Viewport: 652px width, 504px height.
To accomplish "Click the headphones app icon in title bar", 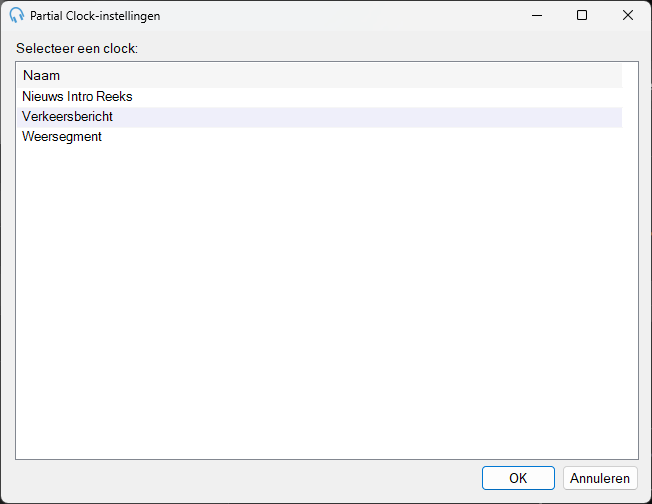I will tap(16, 15).
